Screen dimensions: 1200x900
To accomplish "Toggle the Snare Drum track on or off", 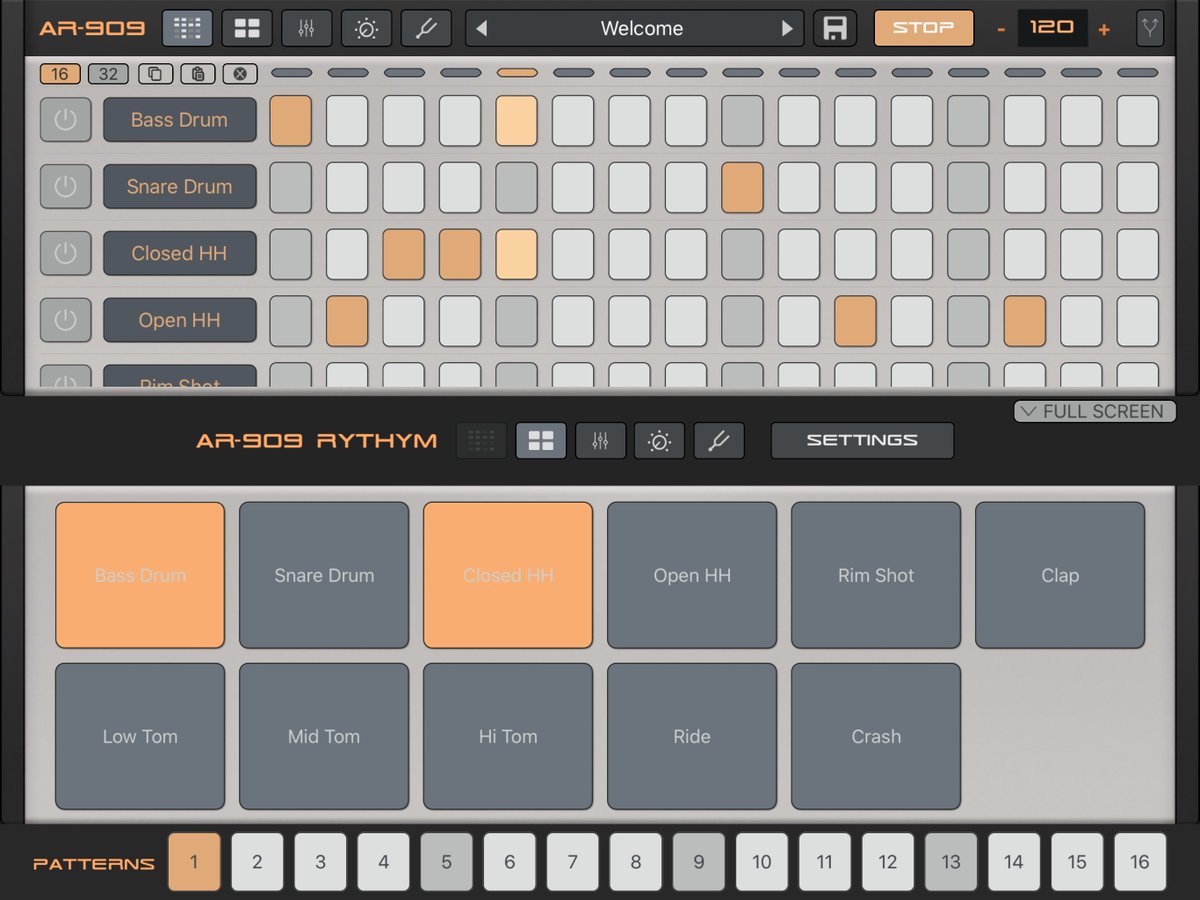I will (x=65, y=186).
